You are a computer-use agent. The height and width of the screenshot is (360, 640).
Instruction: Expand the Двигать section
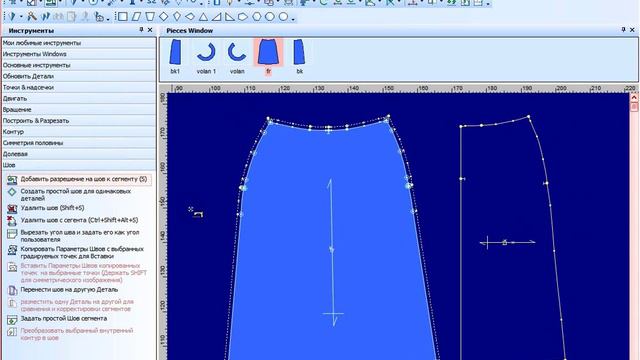(79, 98)
